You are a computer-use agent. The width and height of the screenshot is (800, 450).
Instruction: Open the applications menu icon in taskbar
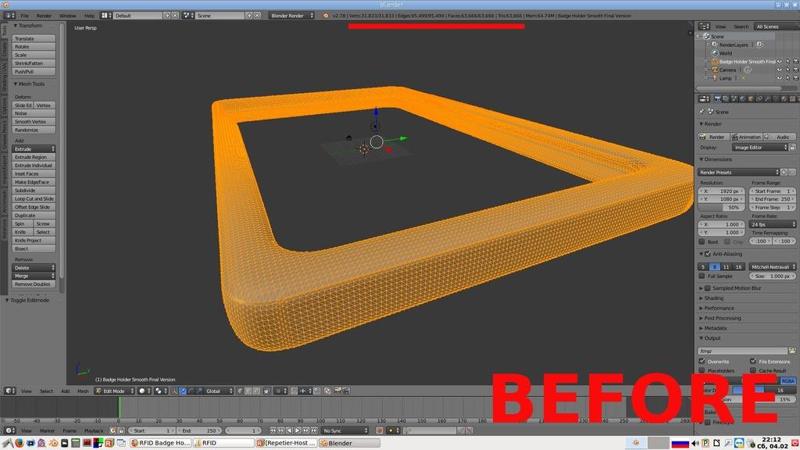7,443
